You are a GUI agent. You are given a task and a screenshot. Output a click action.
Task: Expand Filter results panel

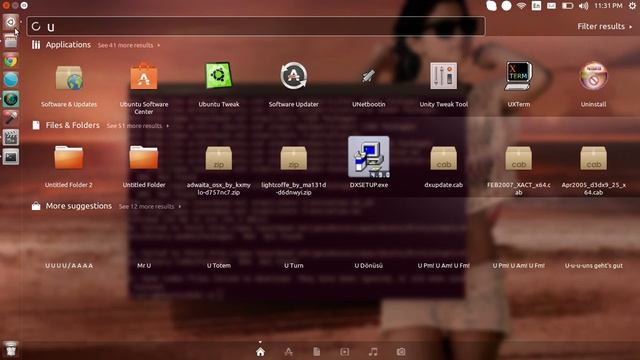coord(604,27)
